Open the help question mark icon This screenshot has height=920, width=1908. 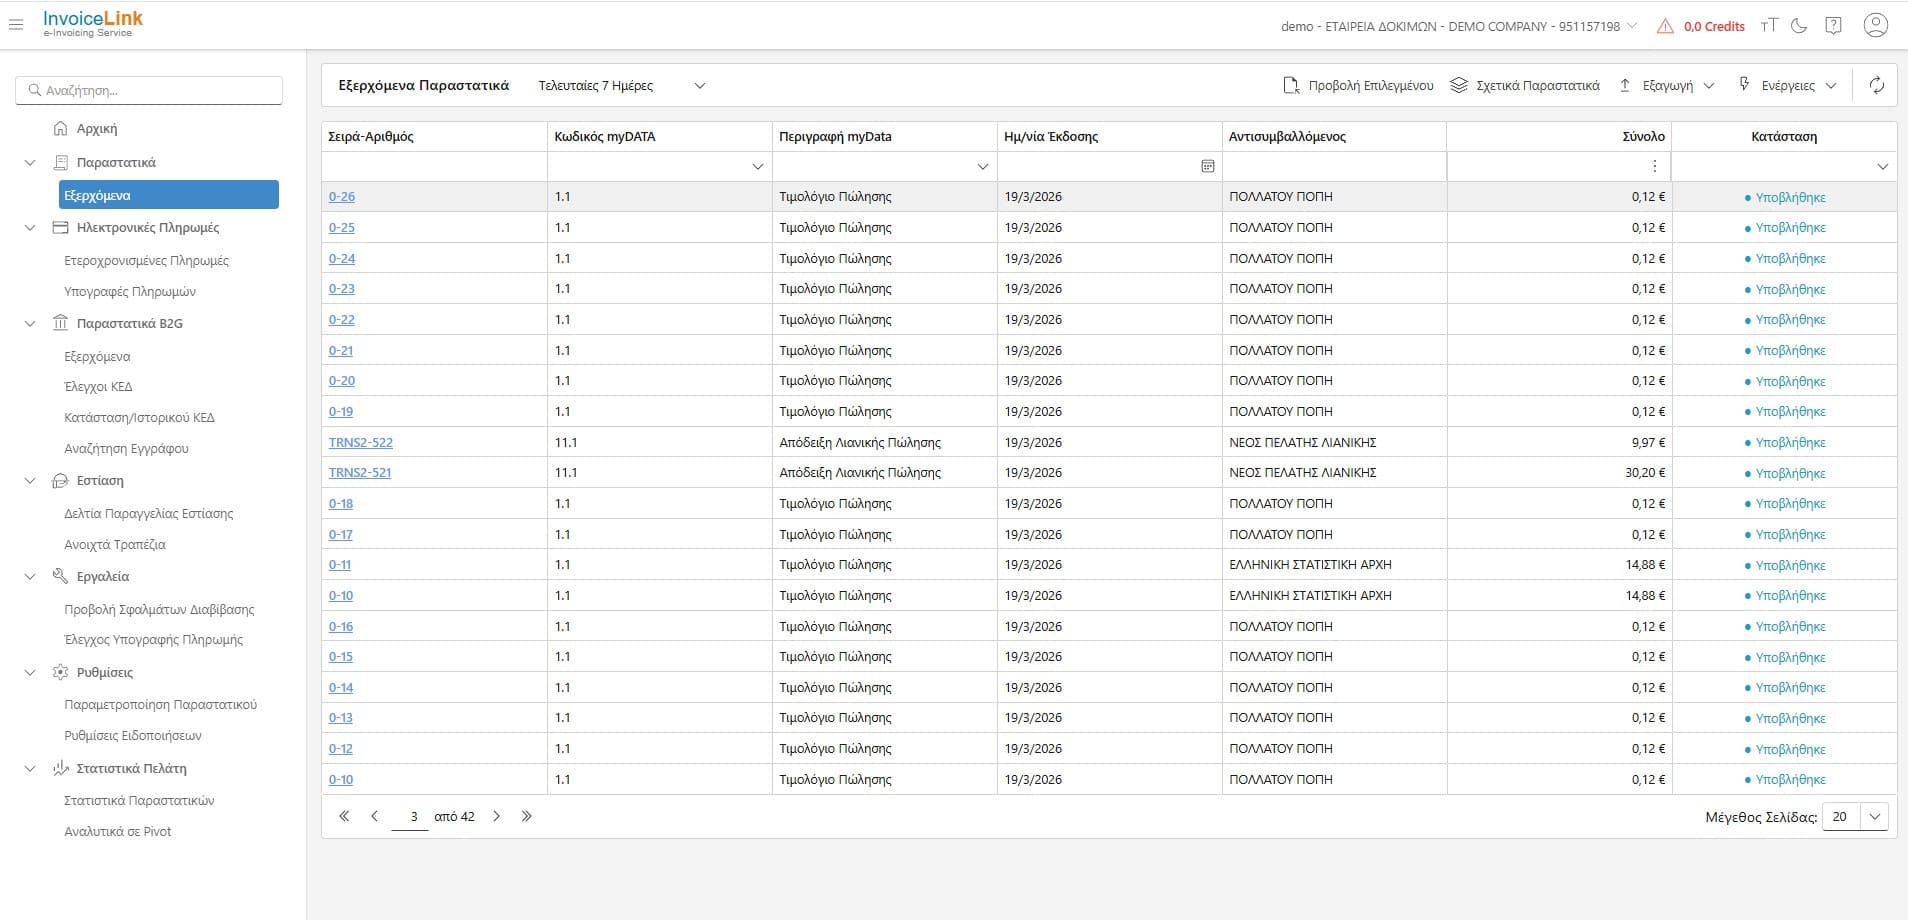click(x=1833, y=26)
